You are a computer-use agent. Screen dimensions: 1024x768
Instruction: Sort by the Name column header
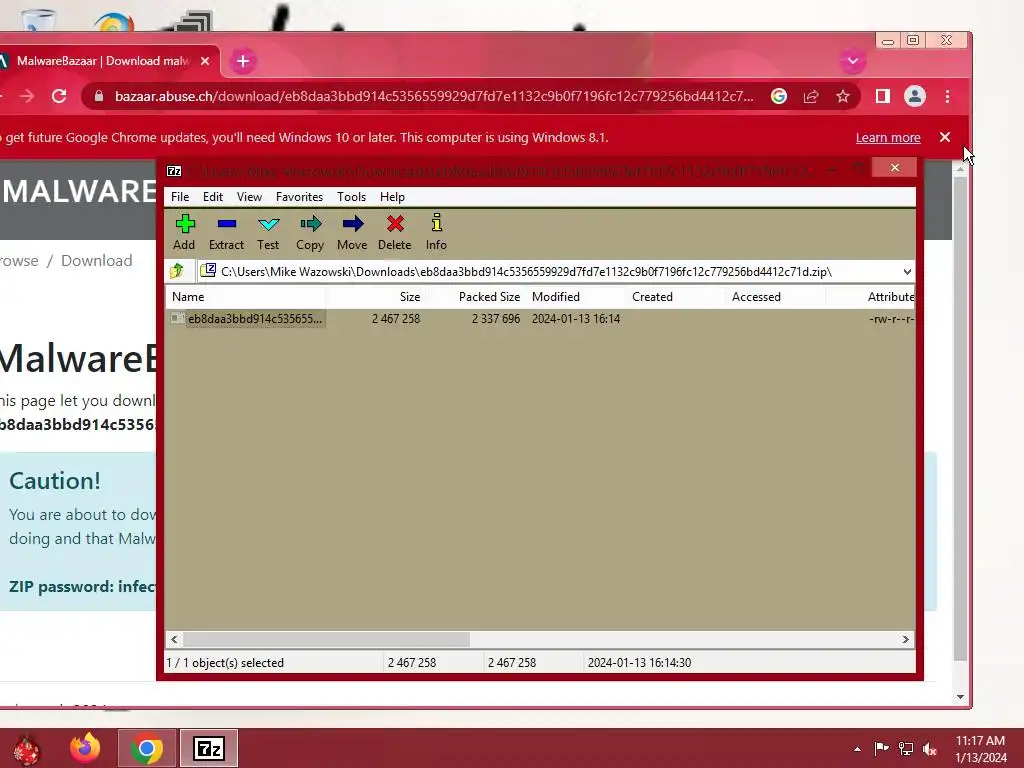coord(246,296)
